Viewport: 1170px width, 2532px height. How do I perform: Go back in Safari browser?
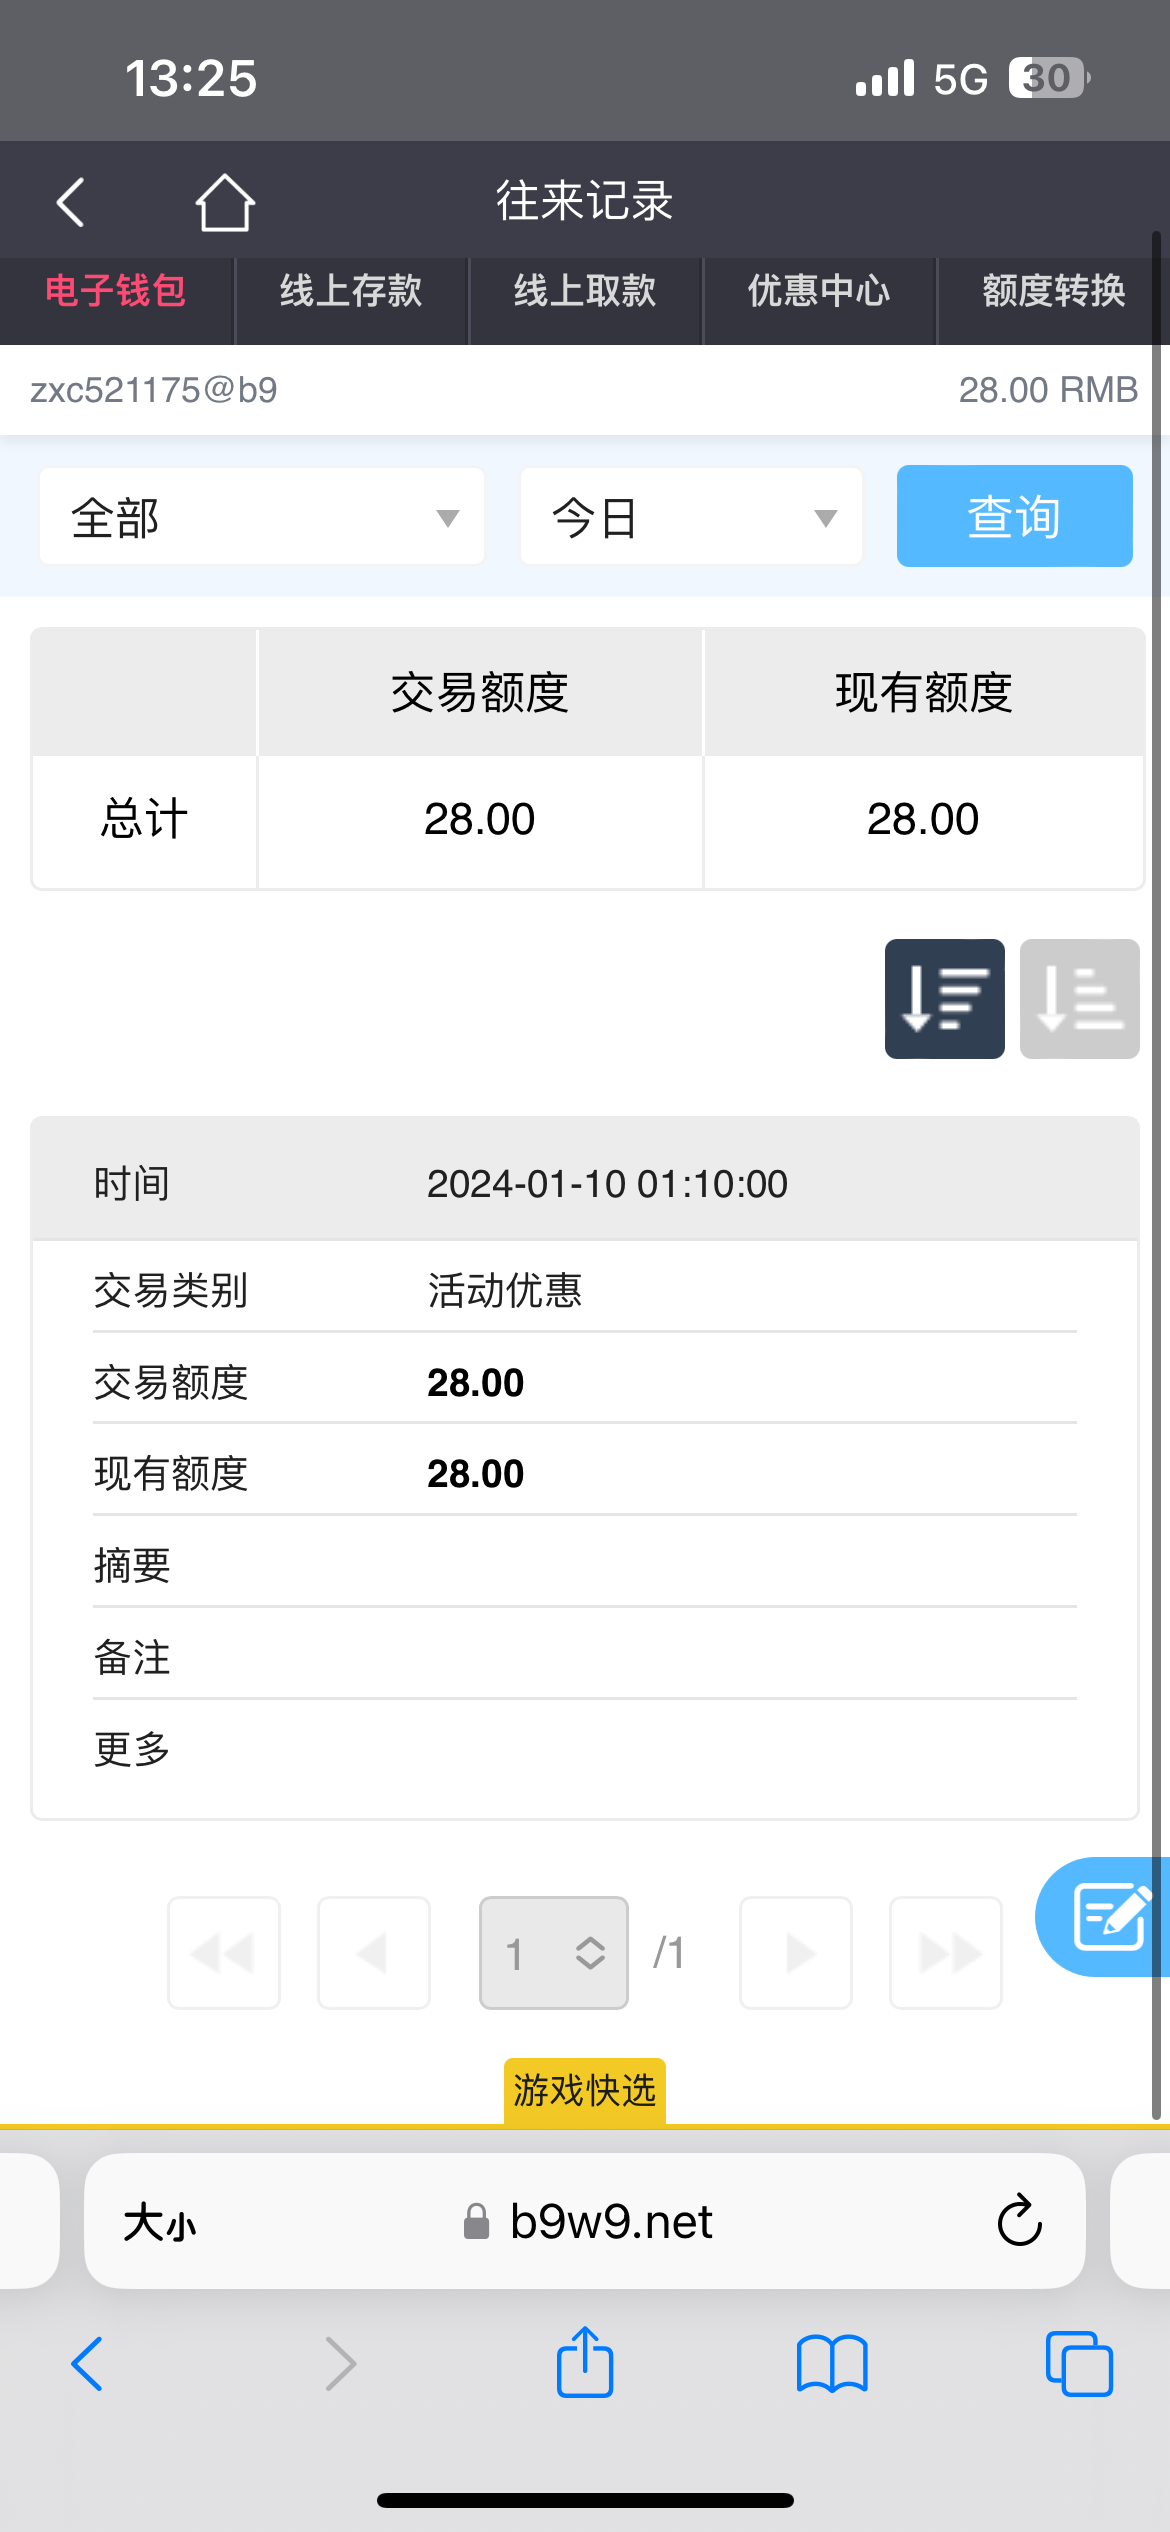pyautogui.click(x=88, y=2364)
